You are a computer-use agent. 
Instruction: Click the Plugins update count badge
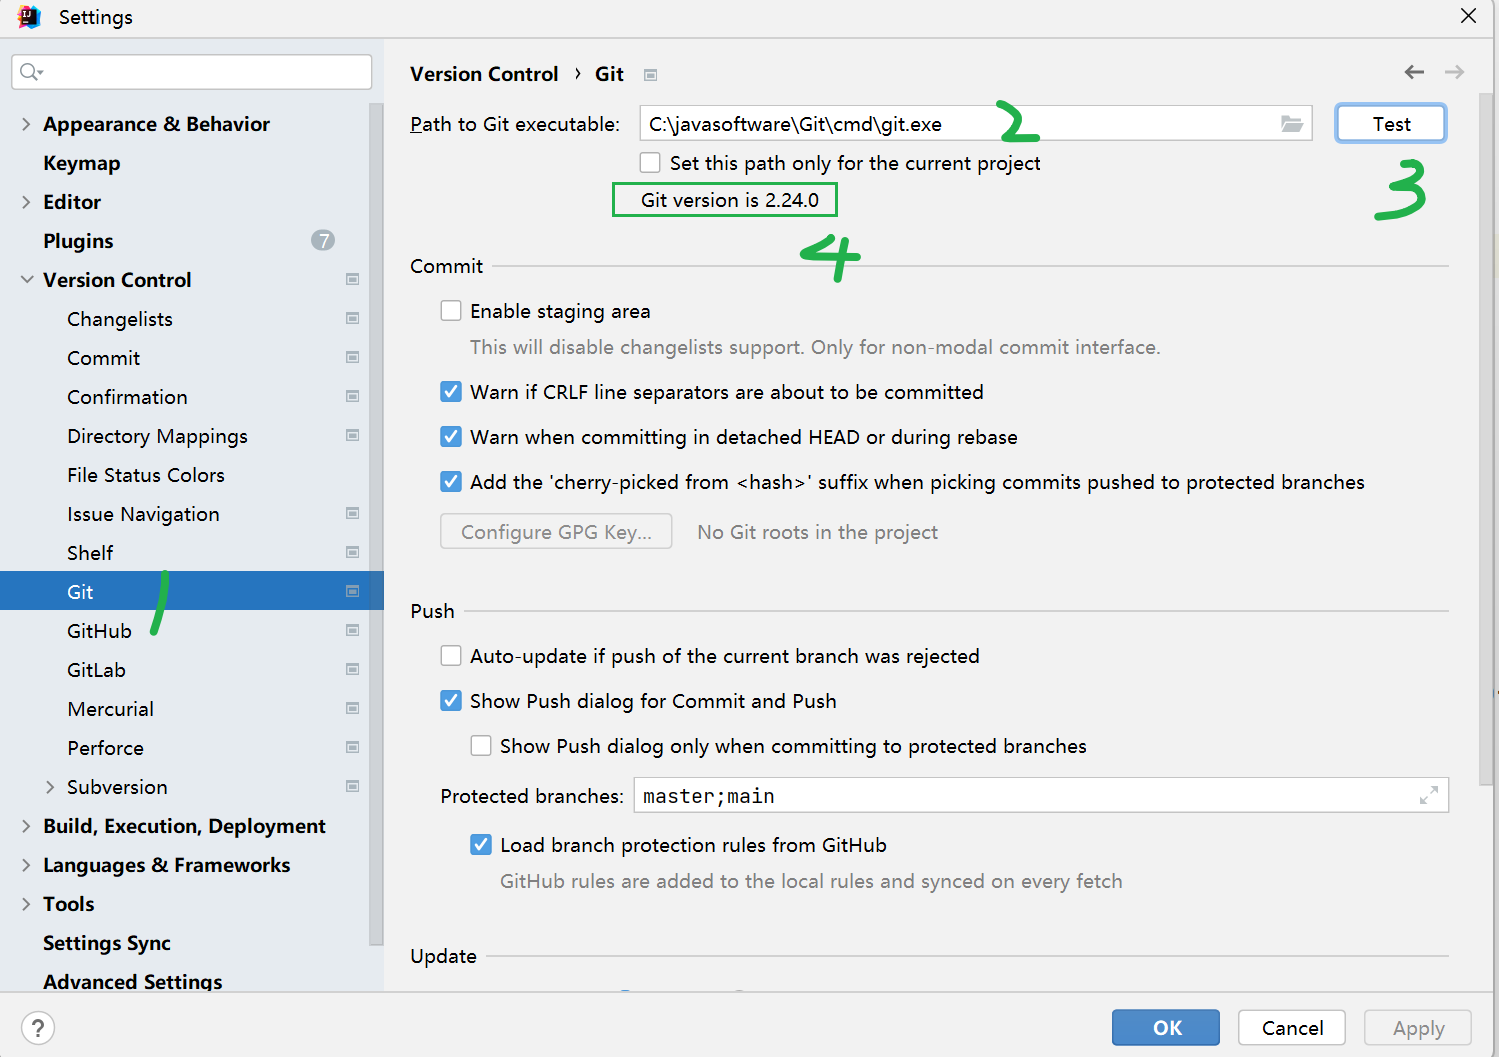click(x=322, y=240)
